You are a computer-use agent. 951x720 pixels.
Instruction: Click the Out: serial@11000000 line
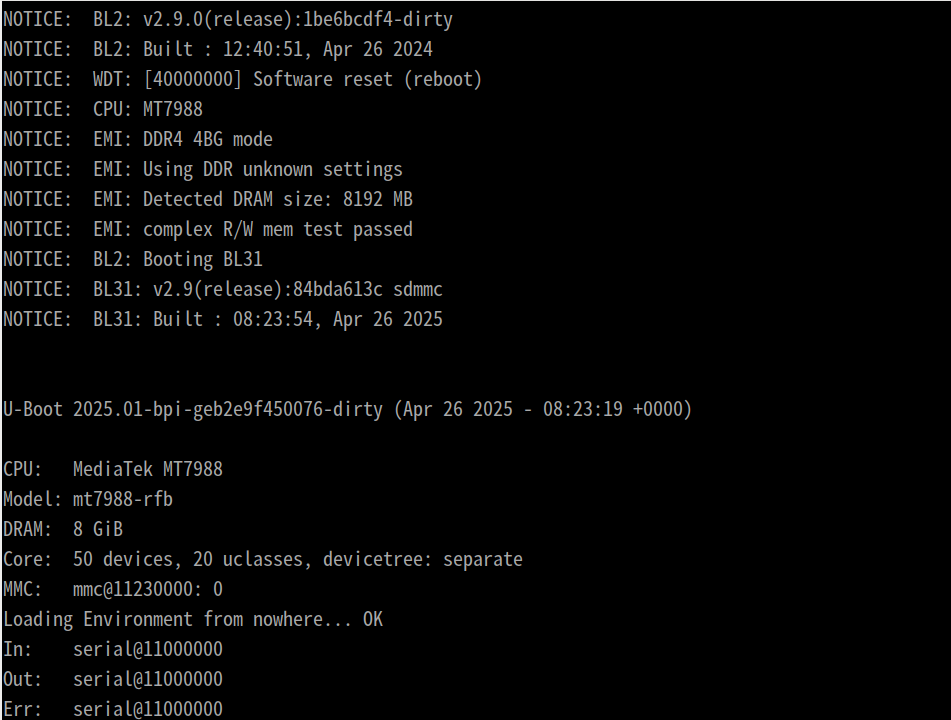point(113,679)
